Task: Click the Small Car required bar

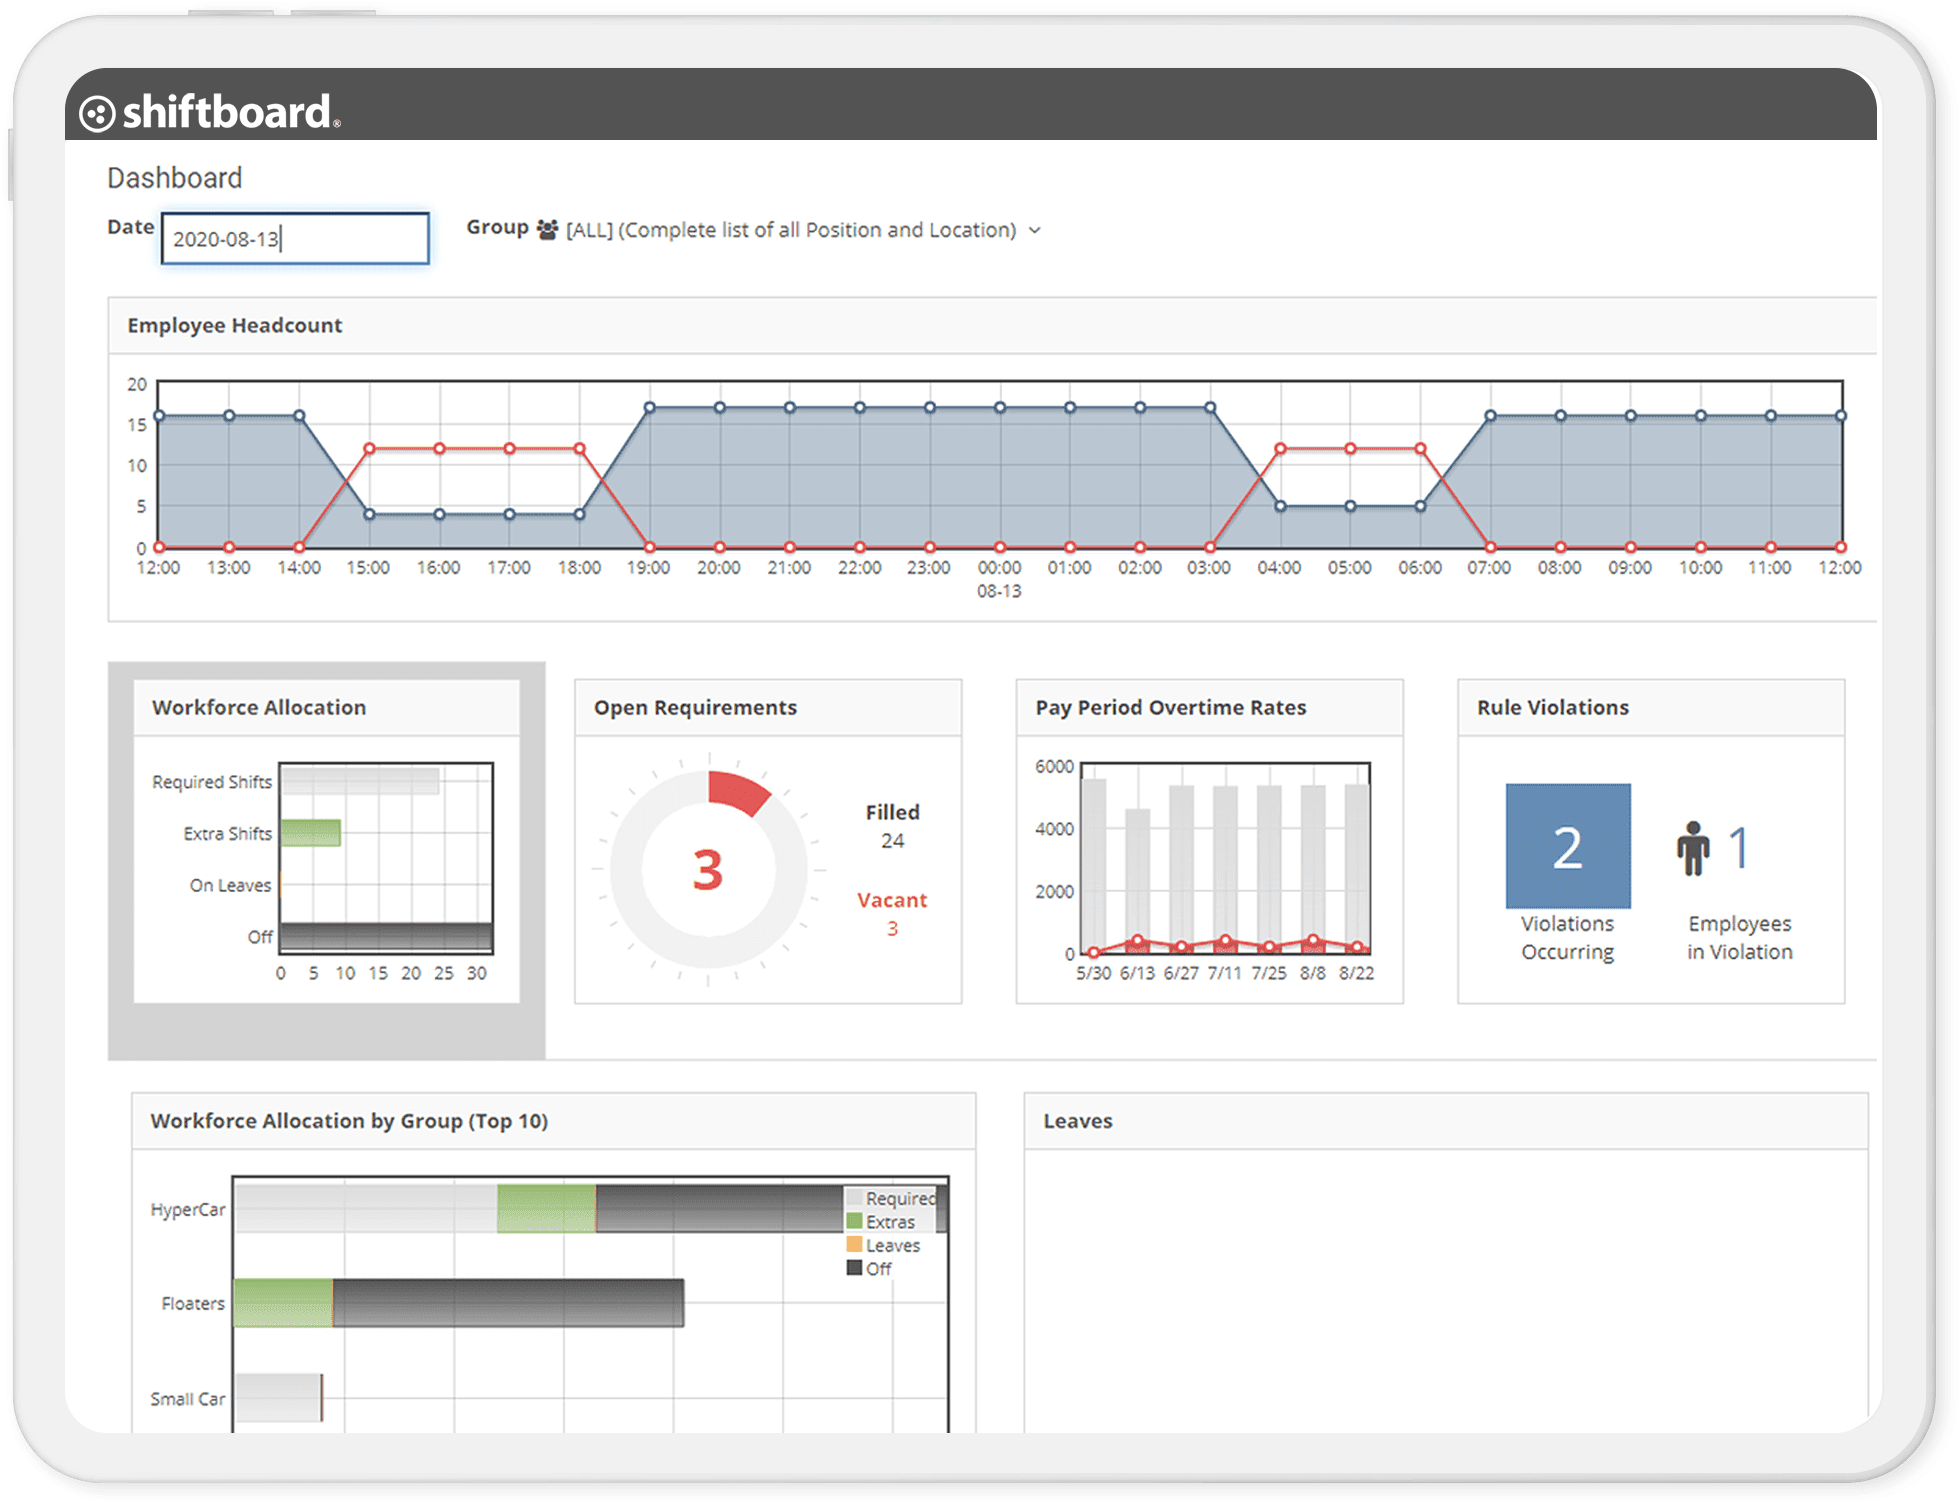Action: [278, 1398]
